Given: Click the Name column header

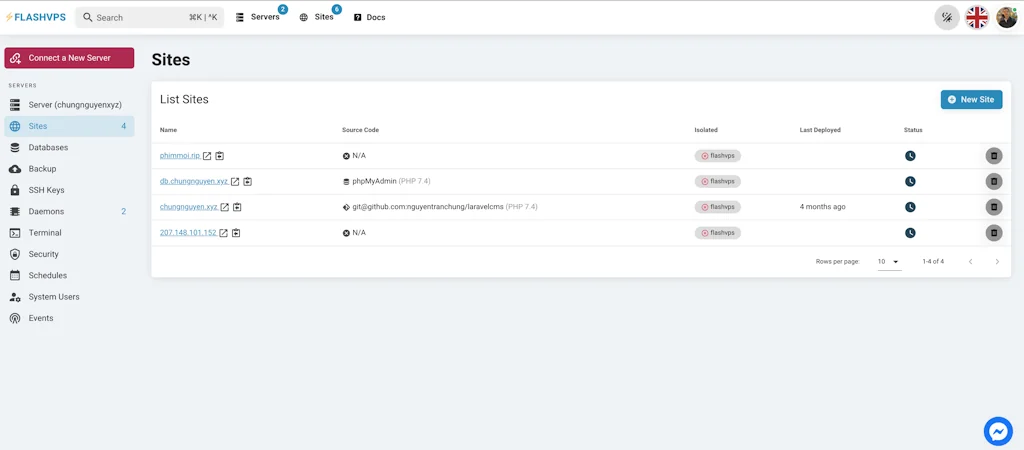Looking at the screenshot, I should pos(168,130).
